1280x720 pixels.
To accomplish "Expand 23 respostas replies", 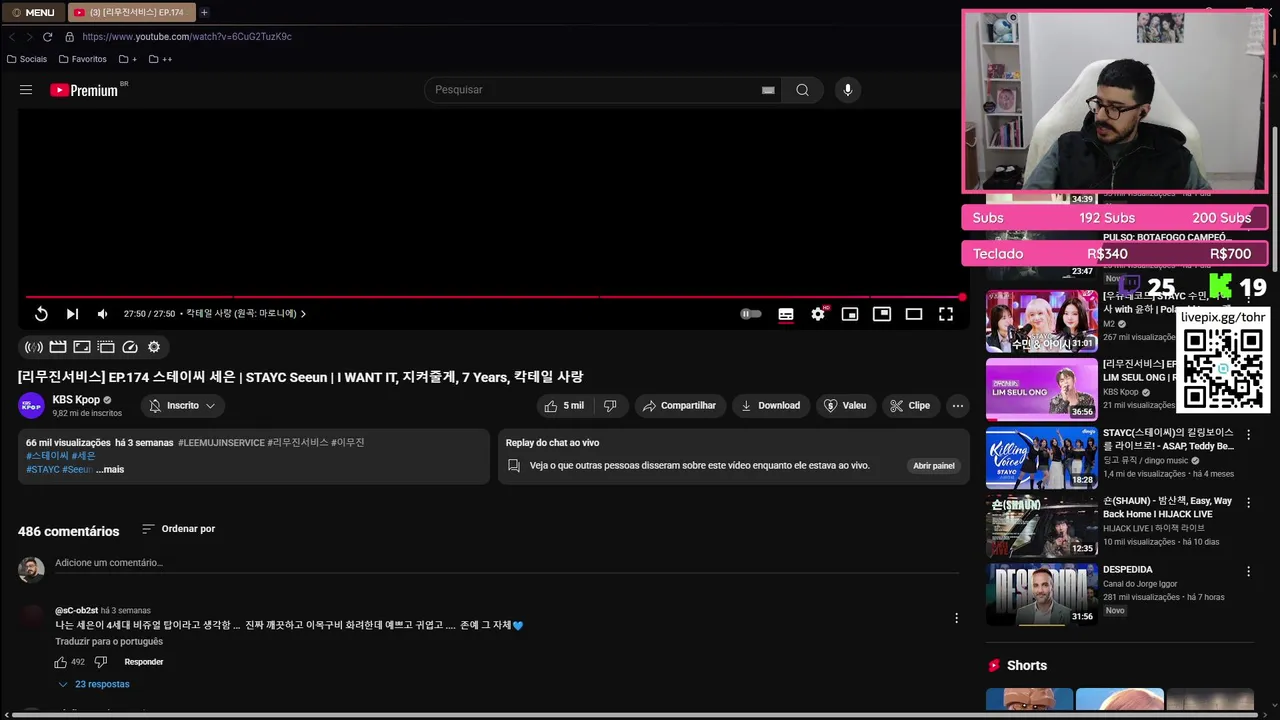I will (x=94, y=684).
